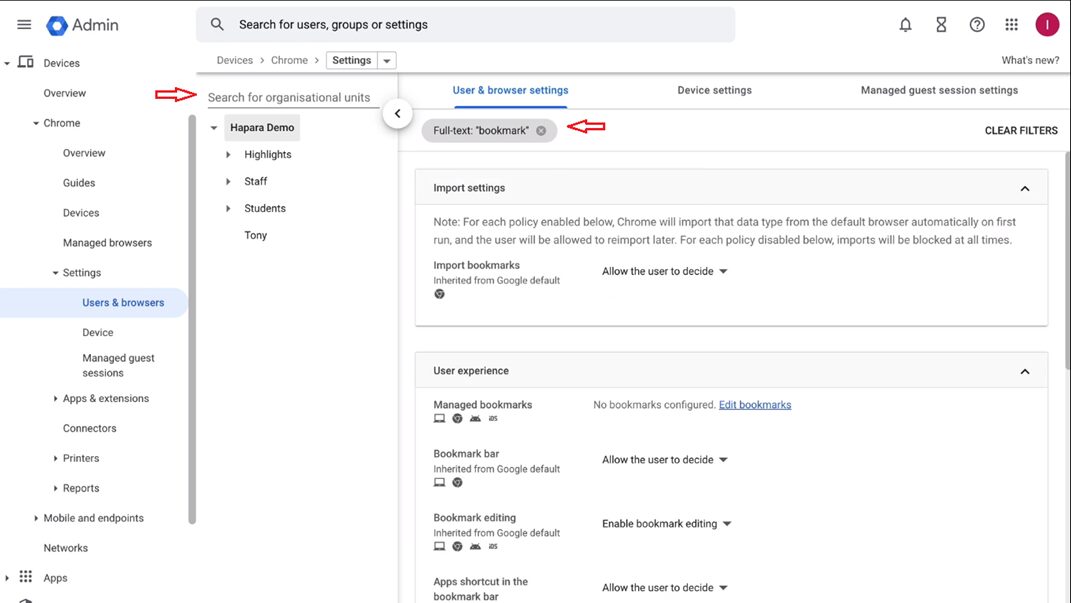Screen dimensions: 1071x603
Task: Click the Devices icon in sidebar
Action: [x=25, y=62]
